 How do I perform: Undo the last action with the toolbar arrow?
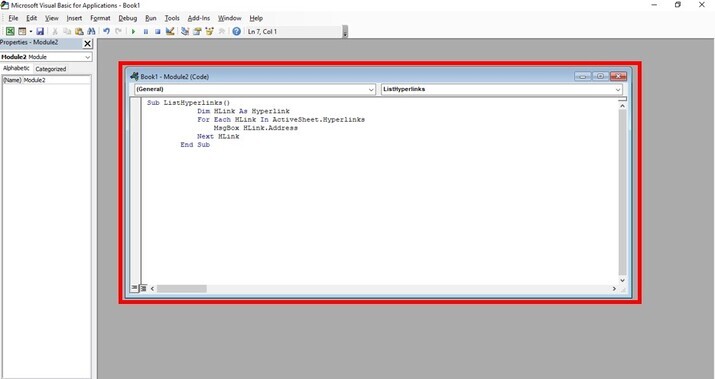[106, 31]
